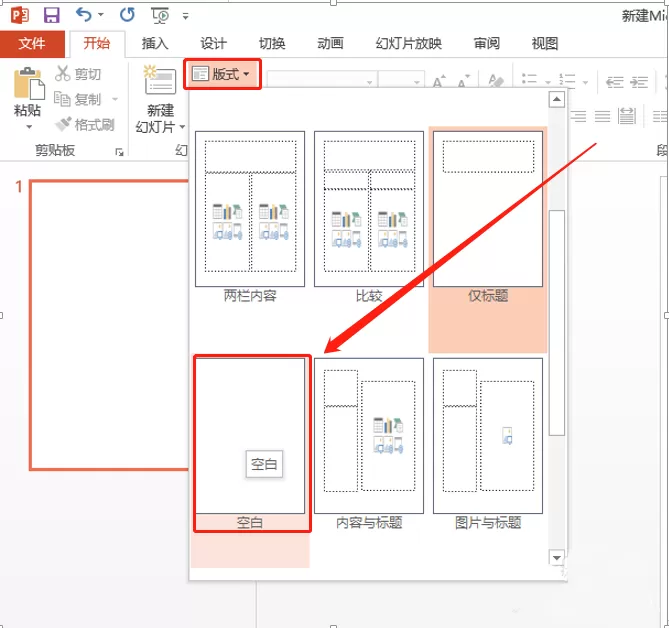Clear all formatting icon
The width and height of the screenshot is (669, 628).
496,80
